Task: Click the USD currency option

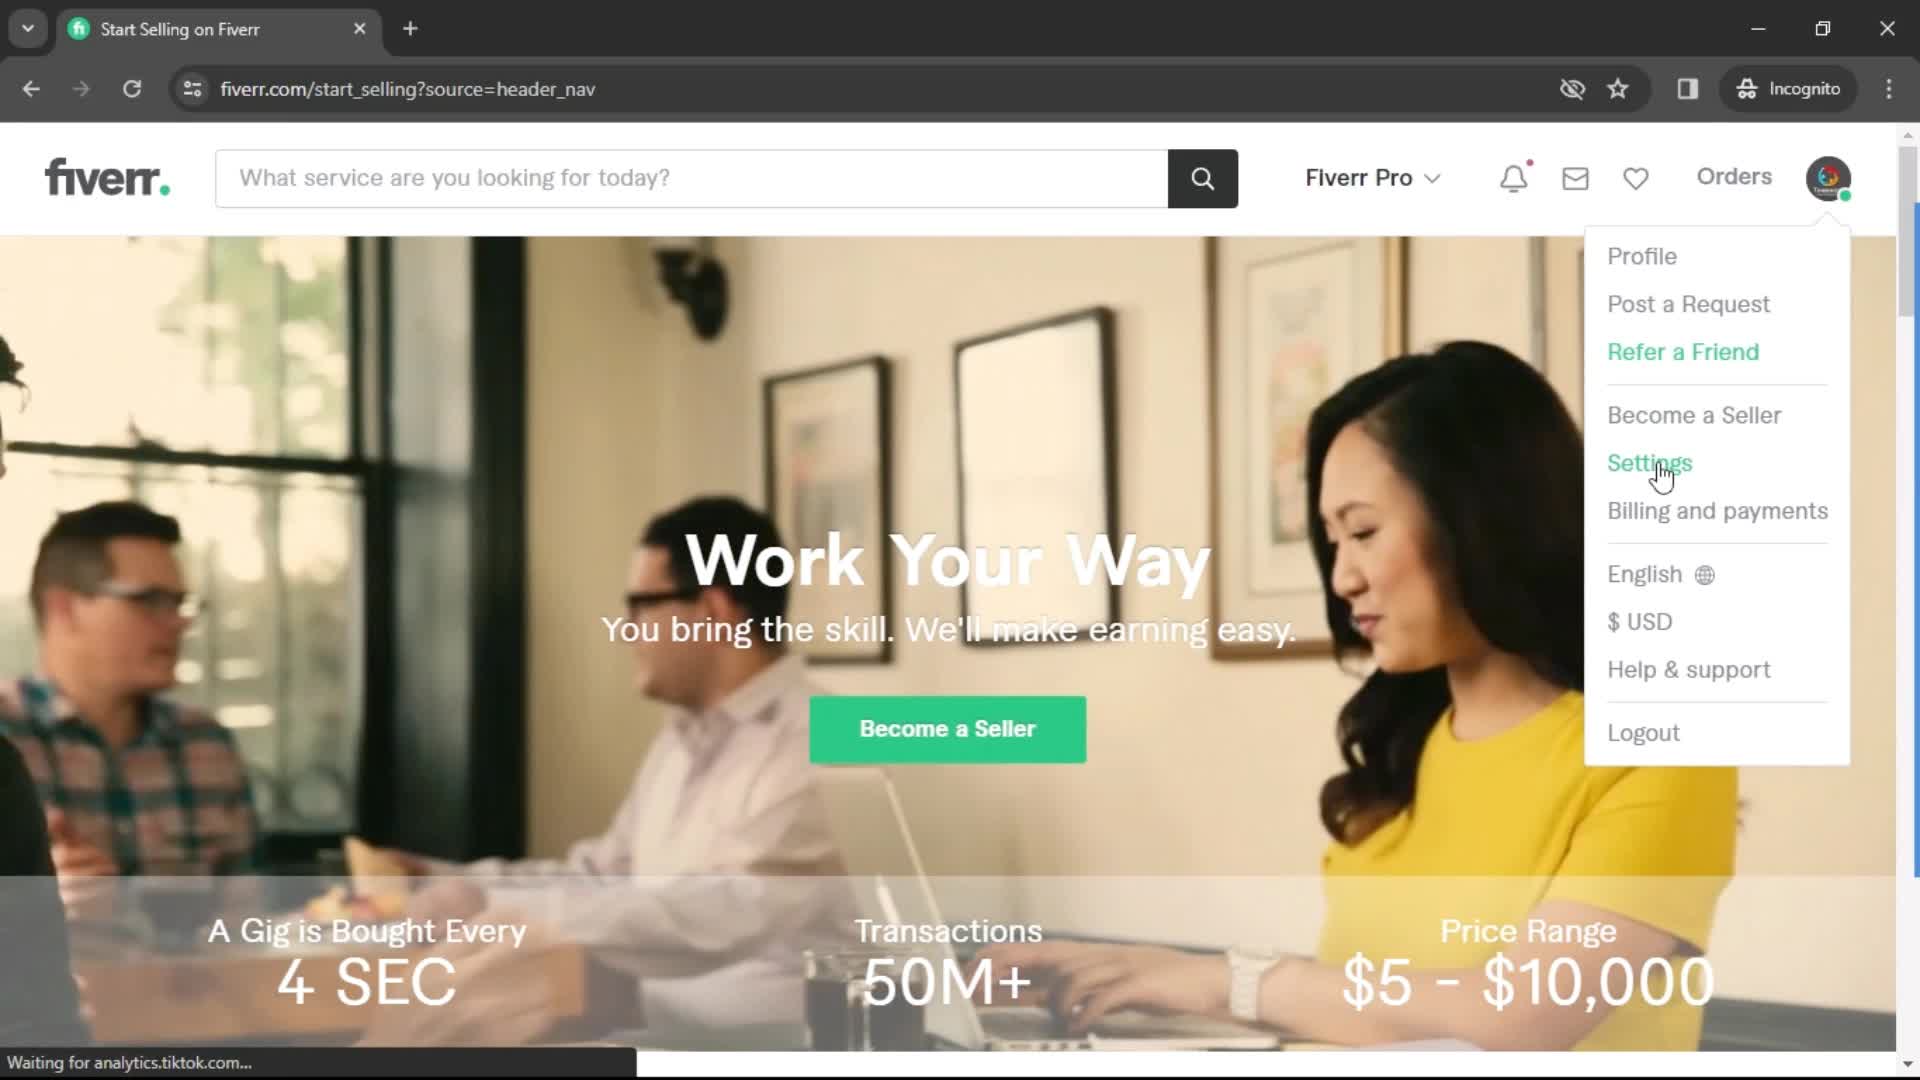Action: (x=1640, y=622)
